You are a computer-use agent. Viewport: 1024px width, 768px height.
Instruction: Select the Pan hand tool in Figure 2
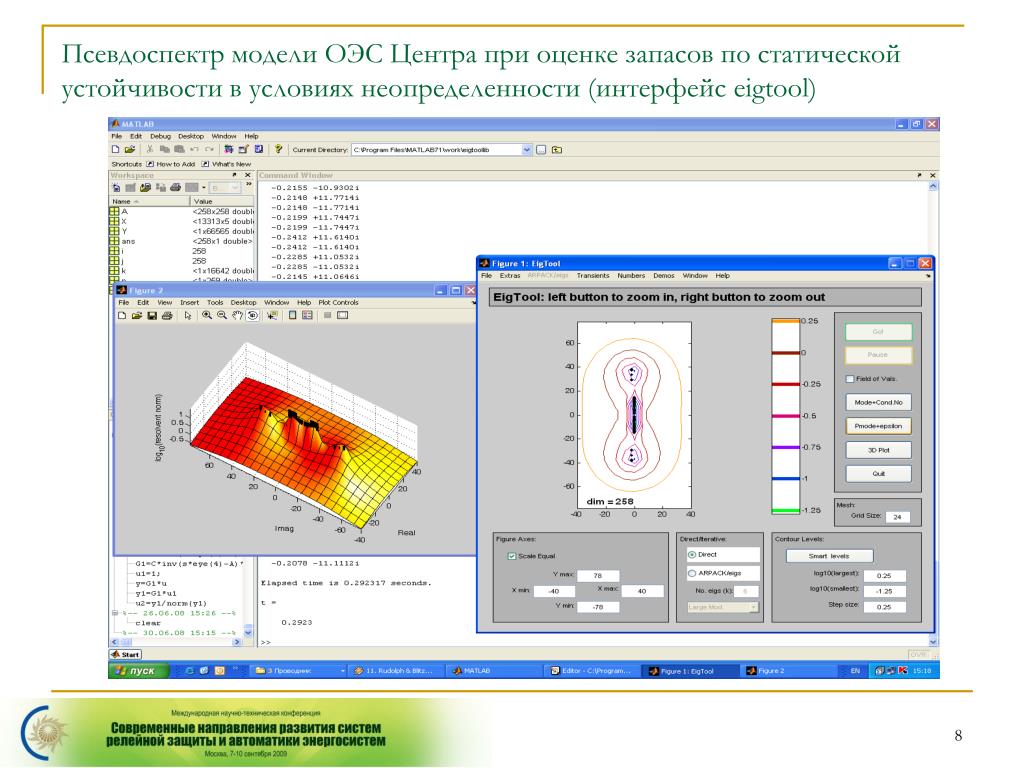[237, 315]
